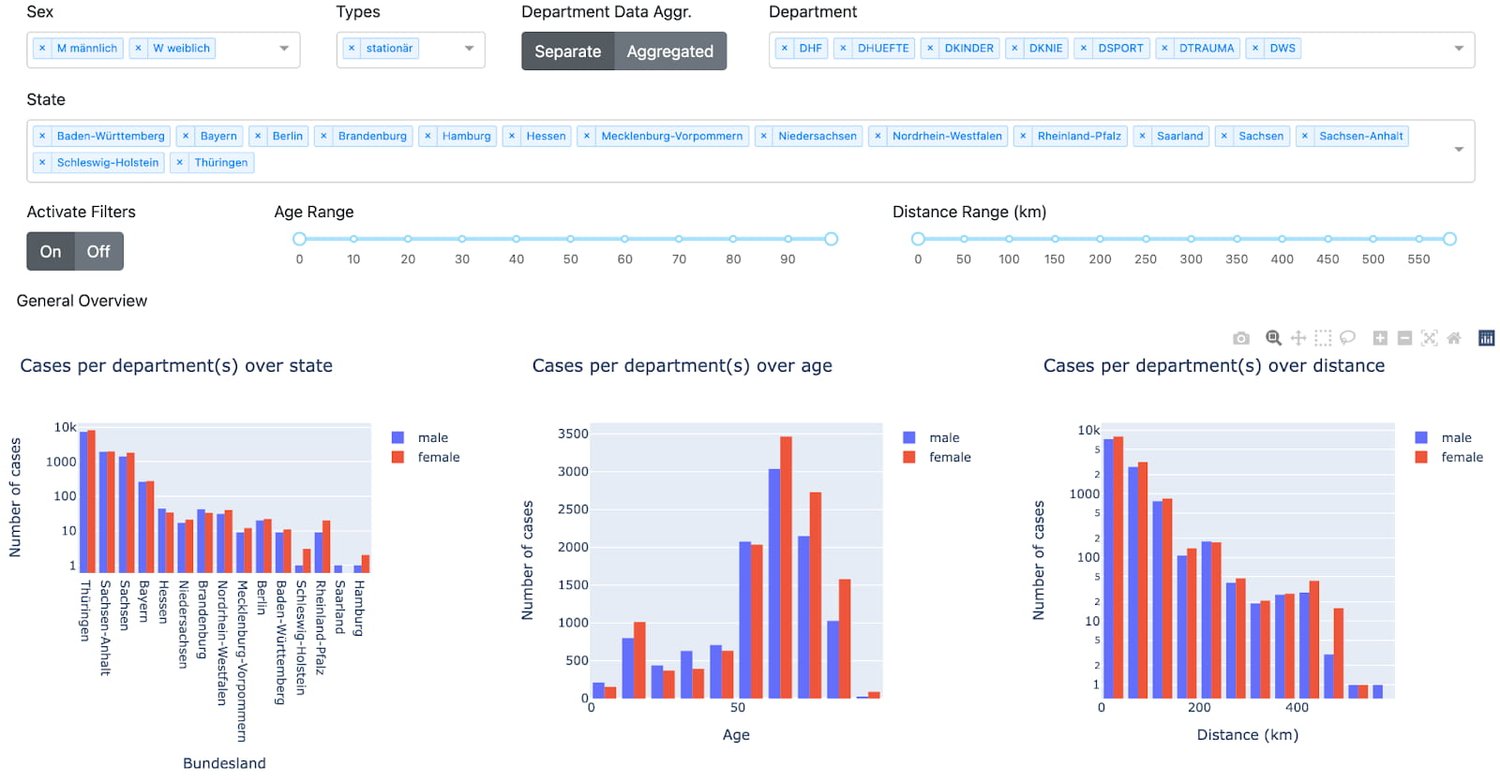Select the Pan tool in plot modebar
1500x780 pixels.
tap(1299, 338)
